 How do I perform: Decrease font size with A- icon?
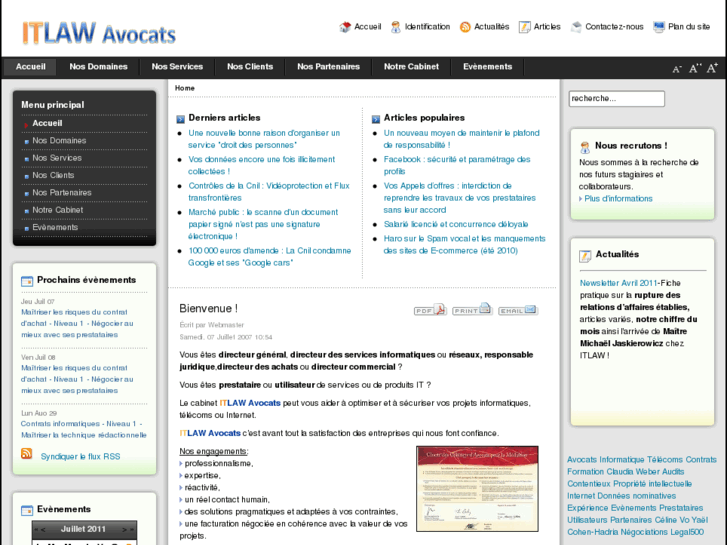(x=677, y=69)
